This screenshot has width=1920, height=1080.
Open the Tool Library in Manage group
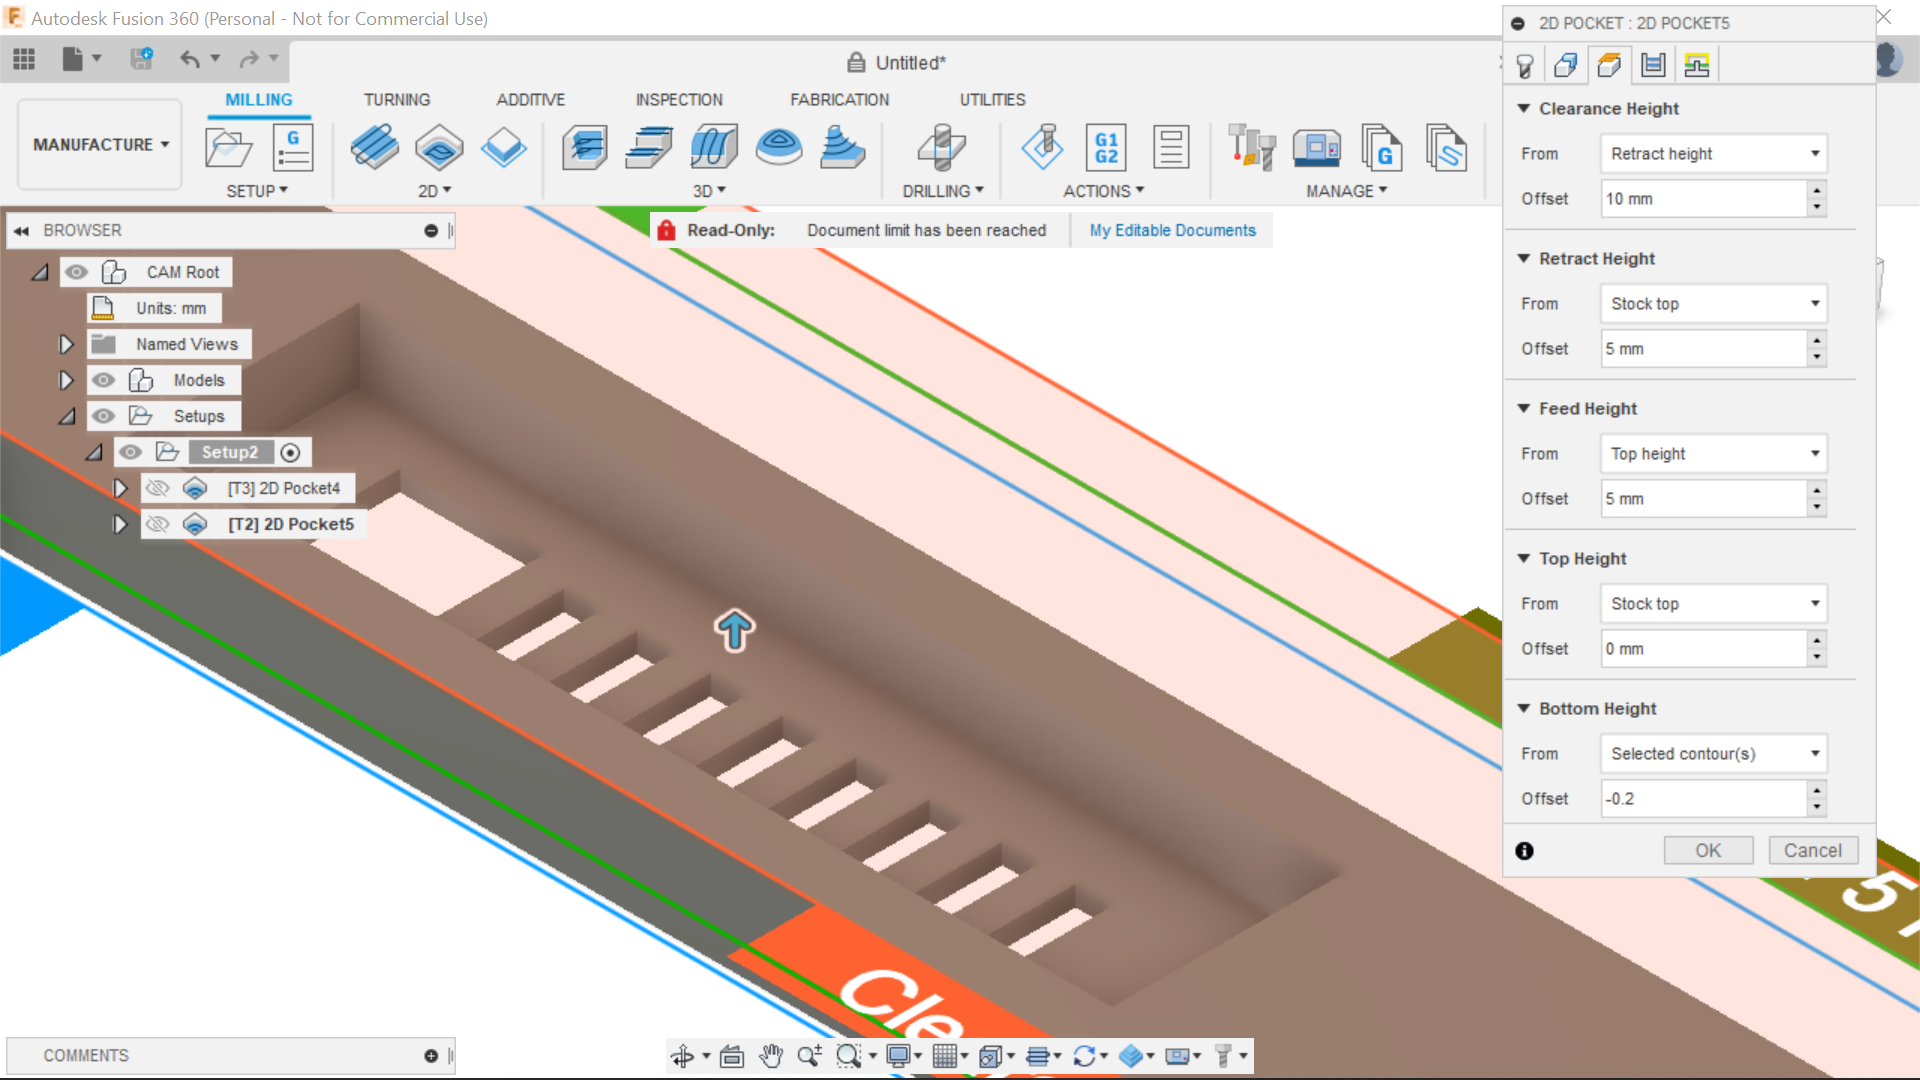pyautogui.click(x=1252, y=147)
